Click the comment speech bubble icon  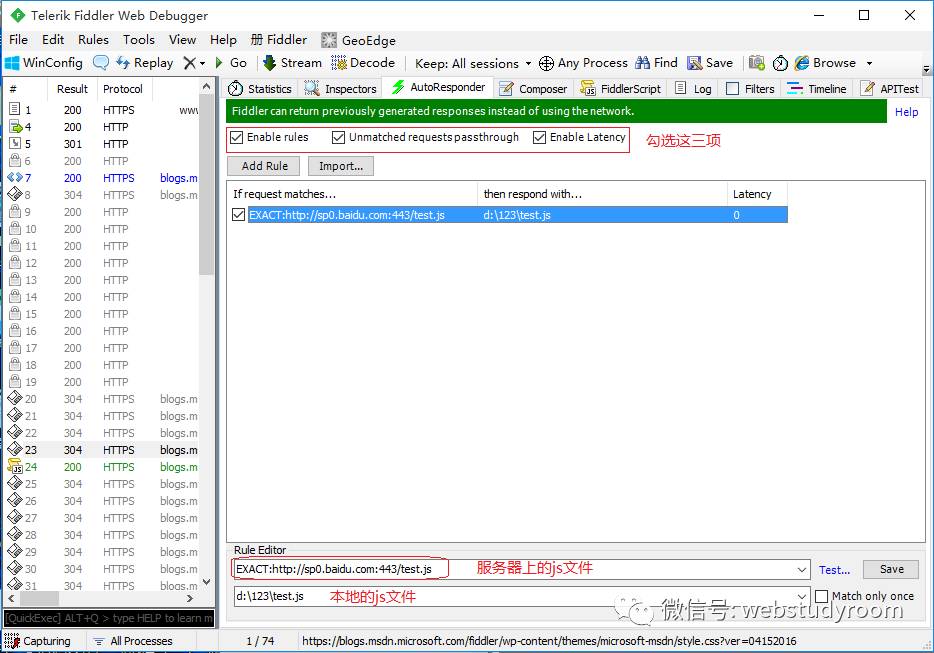pyautogui.click(x=101, y=63)
